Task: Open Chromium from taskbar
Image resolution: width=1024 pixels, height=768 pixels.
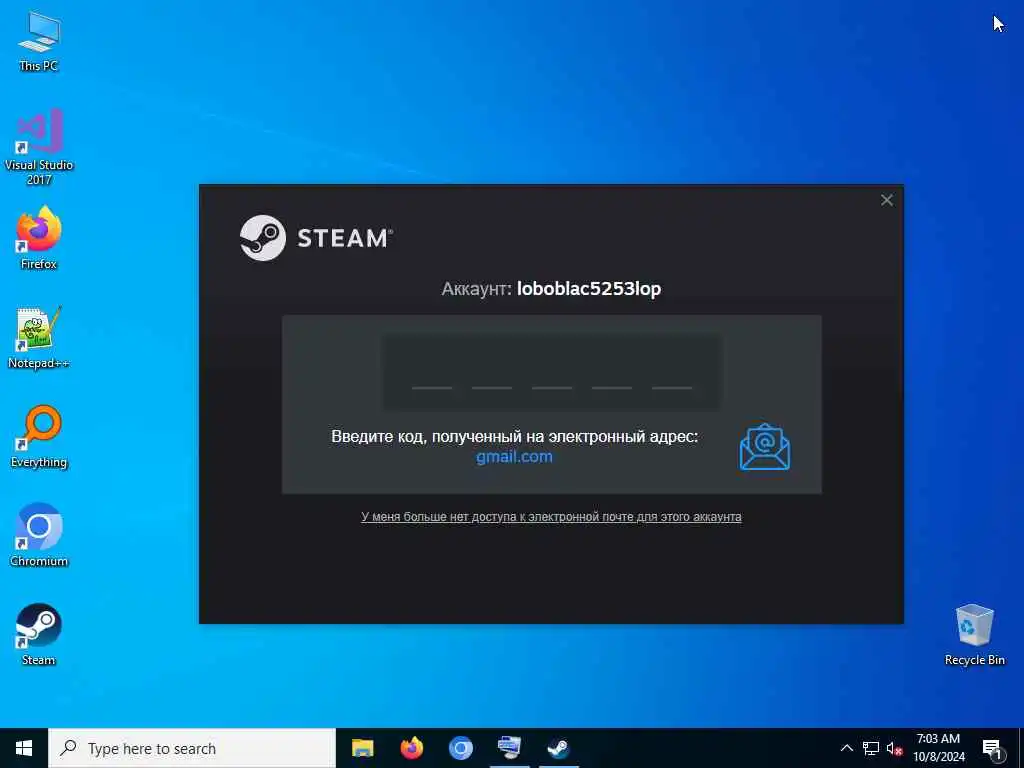Action: (460, 748)
